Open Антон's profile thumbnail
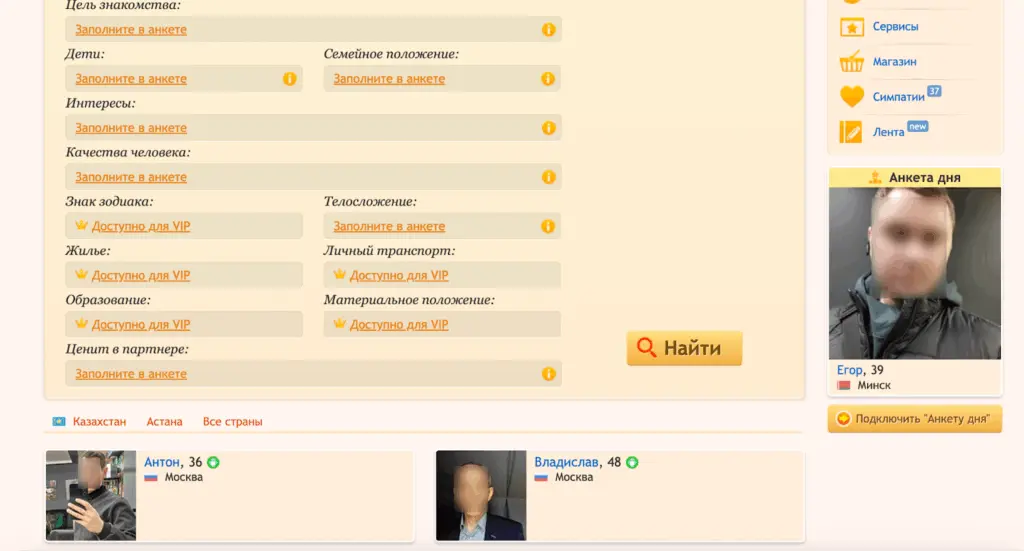This screenshot has width=1024, height=551. click(x=91, y=495)
